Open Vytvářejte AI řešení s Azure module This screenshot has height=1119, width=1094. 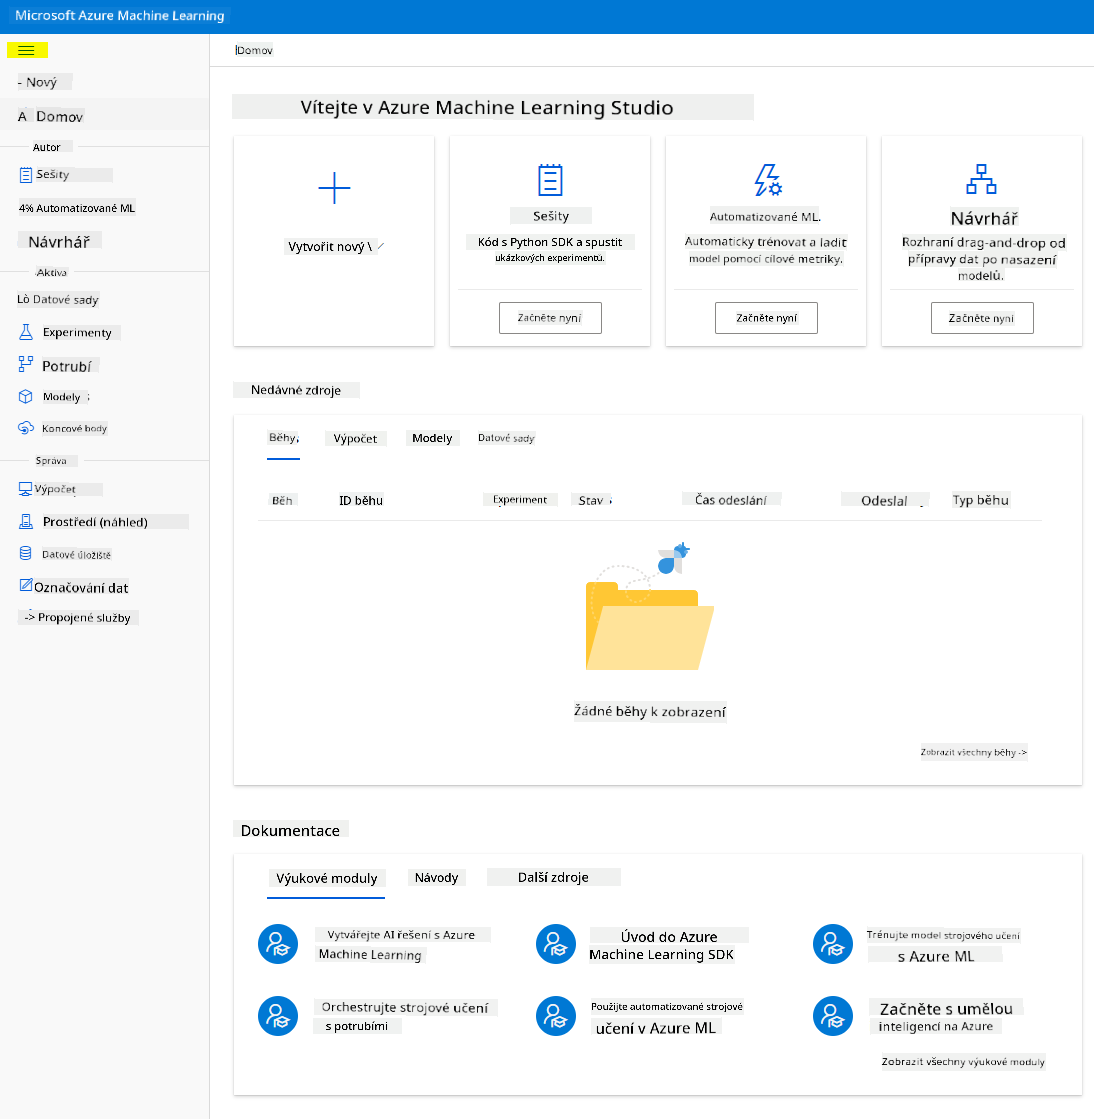(402, 945)
